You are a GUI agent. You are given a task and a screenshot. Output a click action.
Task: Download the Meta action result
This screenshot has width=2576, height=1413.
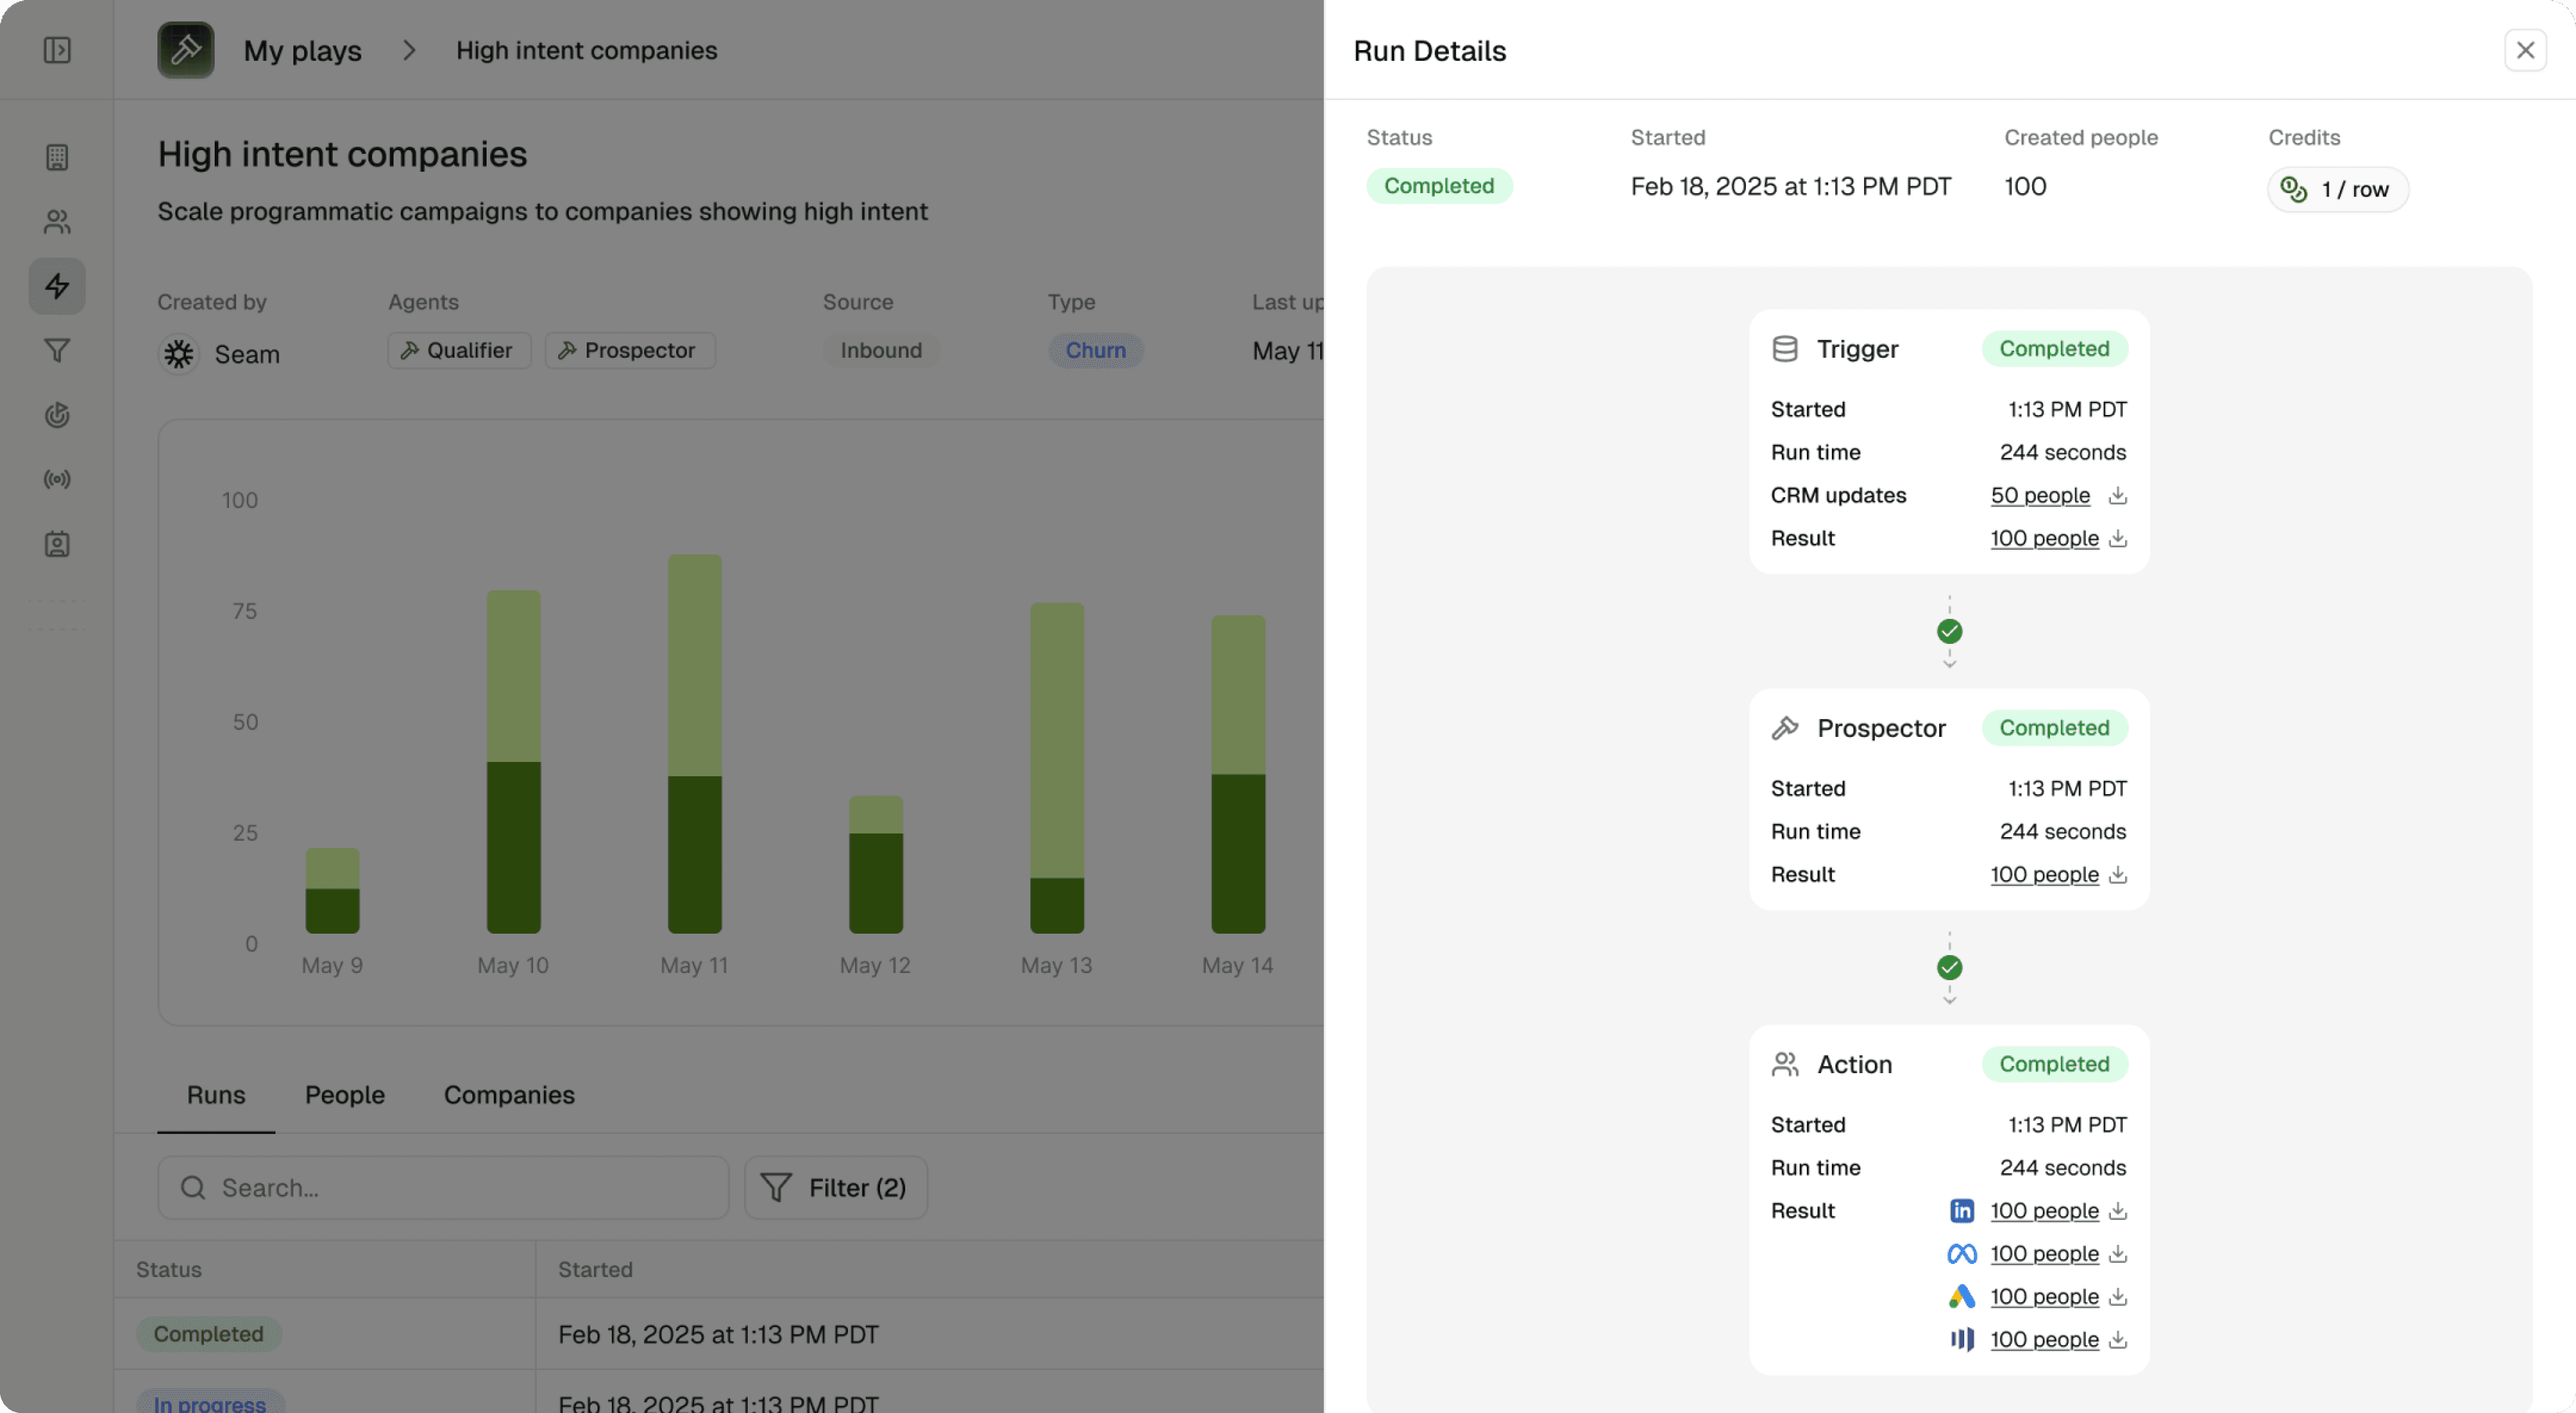click(x=2117, y=1253)
